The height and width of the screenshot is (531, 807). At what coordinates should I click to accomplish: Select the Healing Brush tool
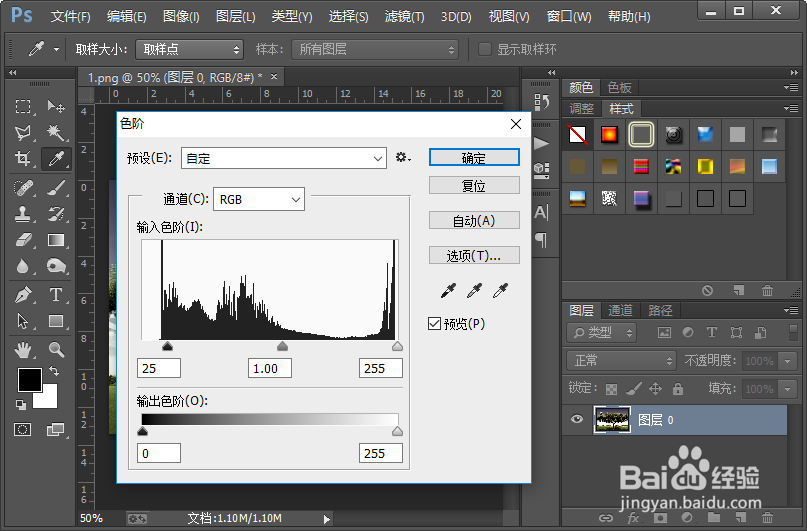pyautogui.click(x=23, y=187)
